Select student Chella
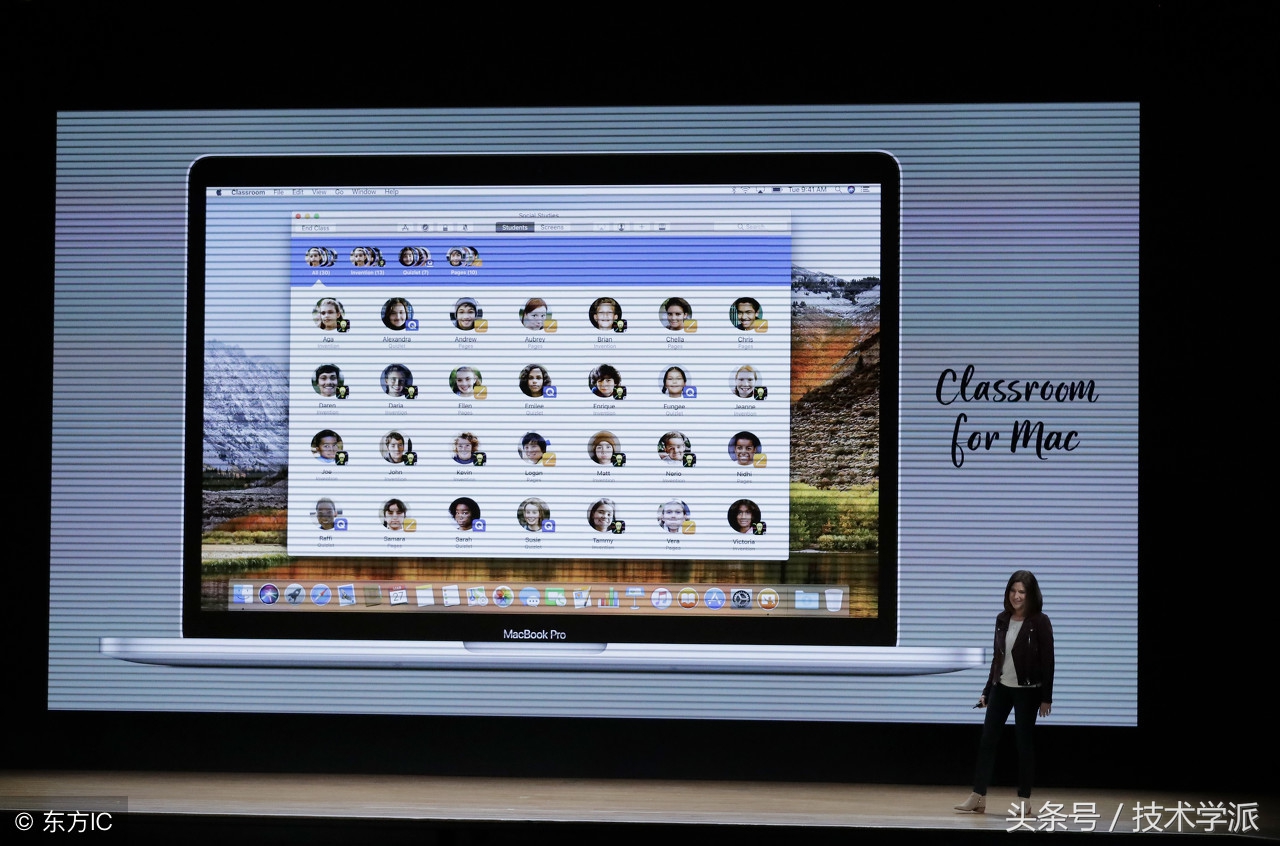The width and height of the screenshot is (1280, 846). point(675,321)
